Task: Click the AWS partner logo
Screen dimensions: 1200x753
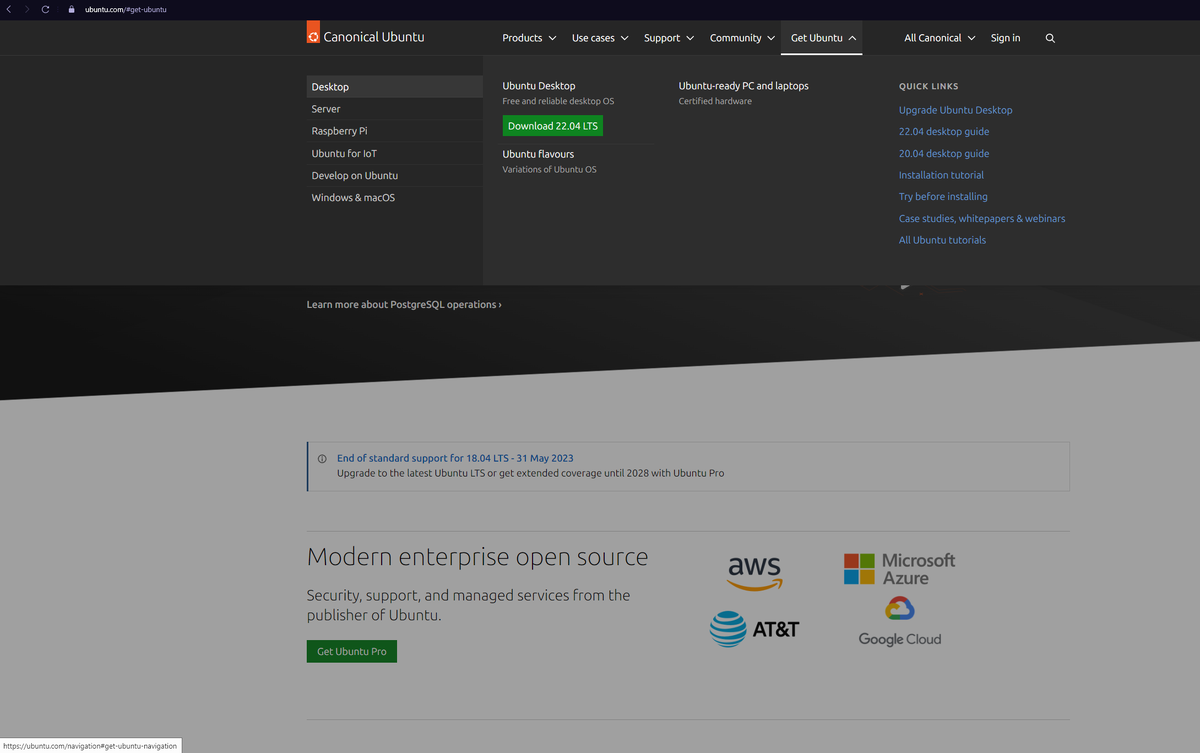Action: click(754, 572)
